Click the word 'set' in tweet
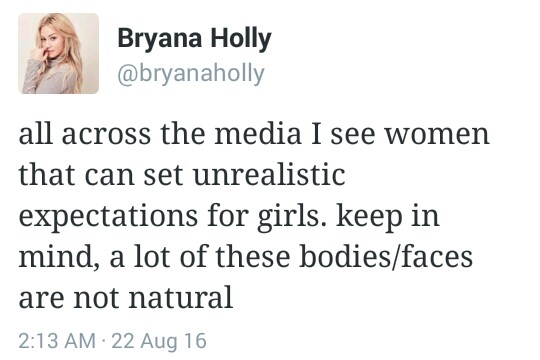 [x=163, y=176]
